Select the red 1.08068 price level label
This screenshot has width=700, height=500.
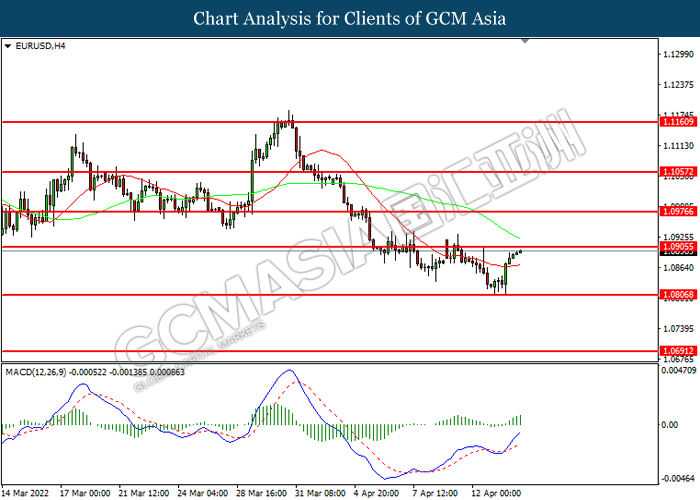[x=678, y=295]
